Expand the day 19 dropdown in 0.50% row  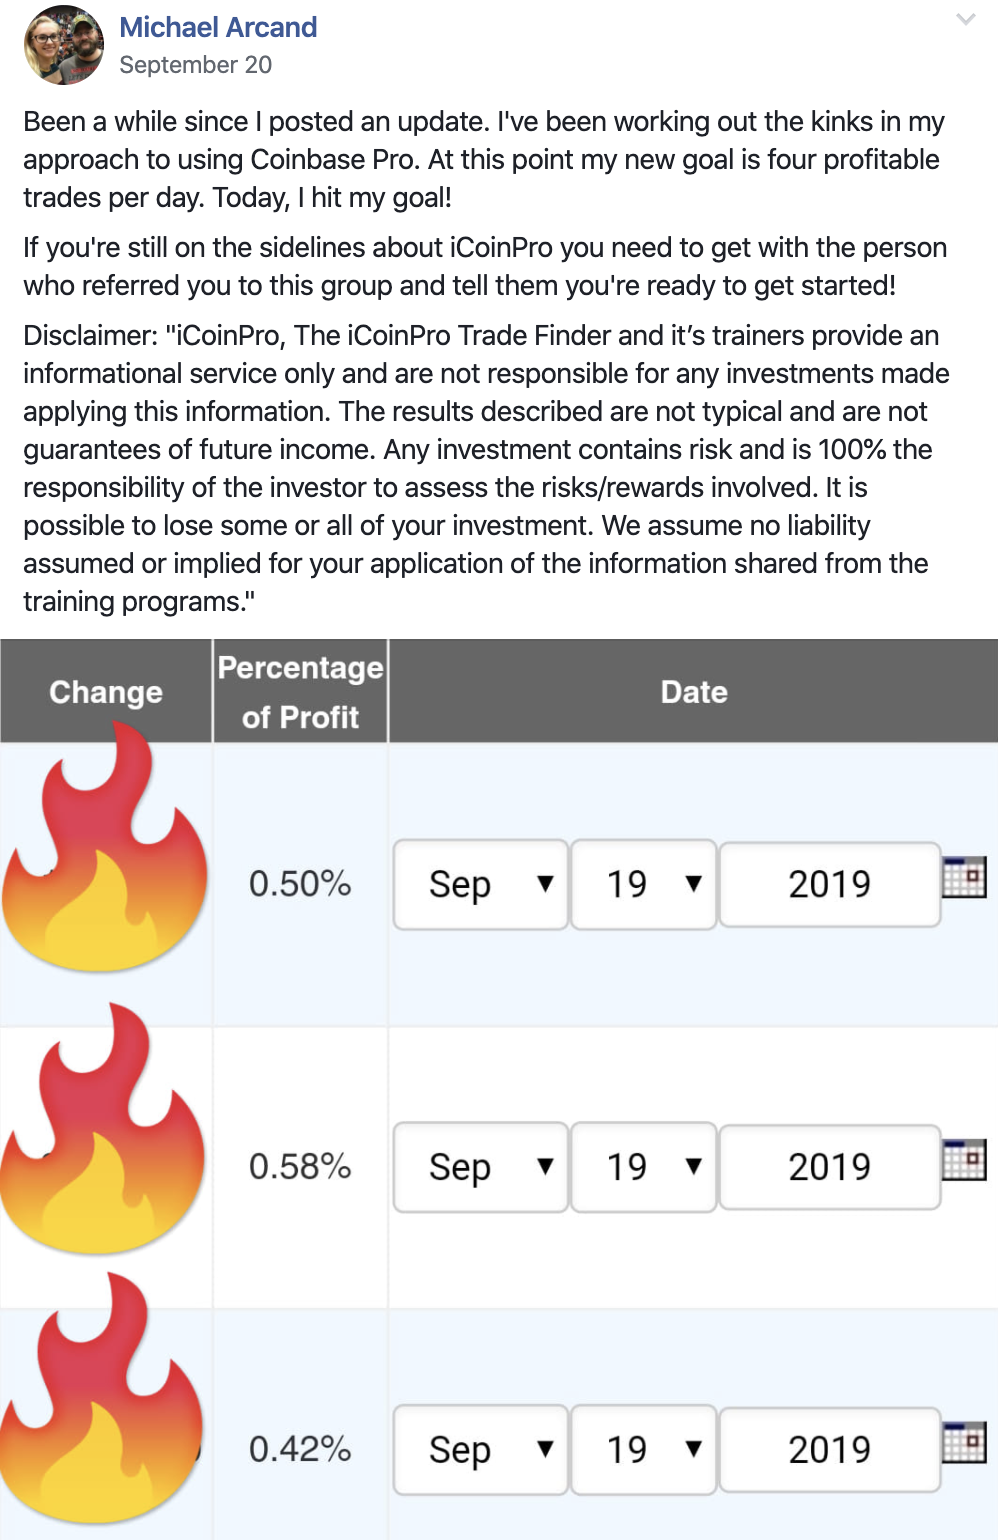(643, 884)
